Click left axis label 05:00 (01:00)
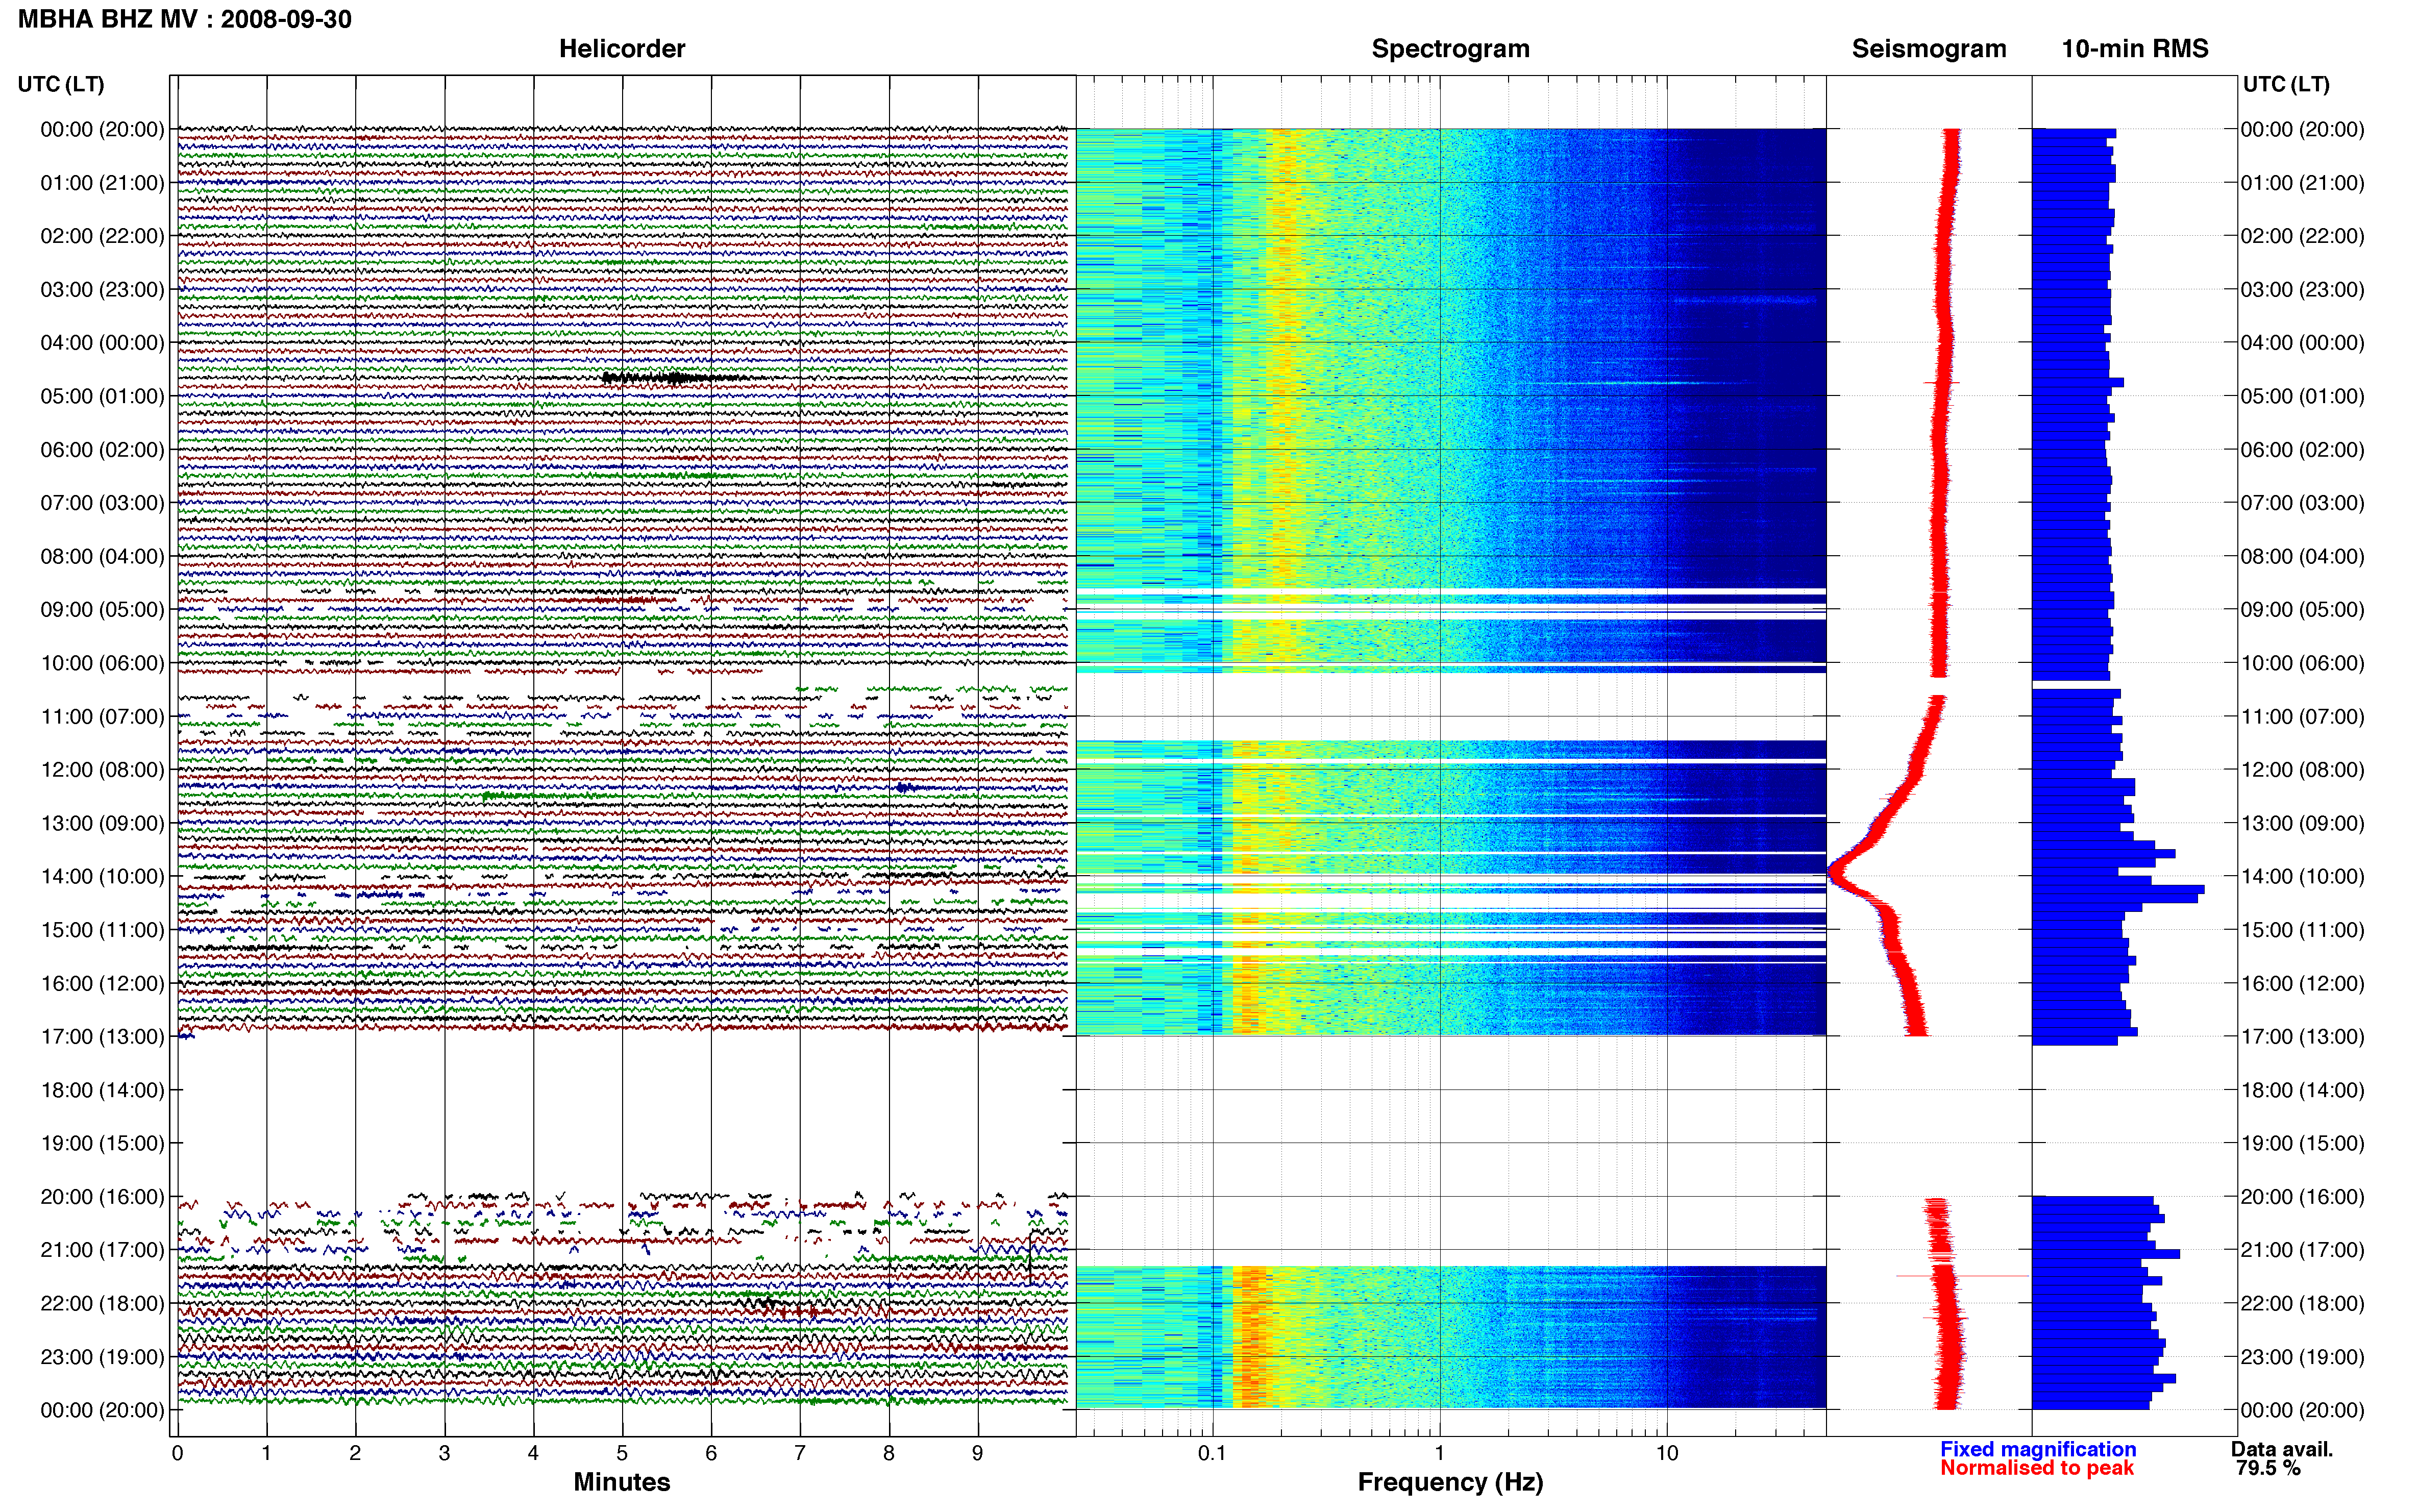The height and width of the screenshot is (1512, 2419). pyautogui.click(x=102, y=396)
